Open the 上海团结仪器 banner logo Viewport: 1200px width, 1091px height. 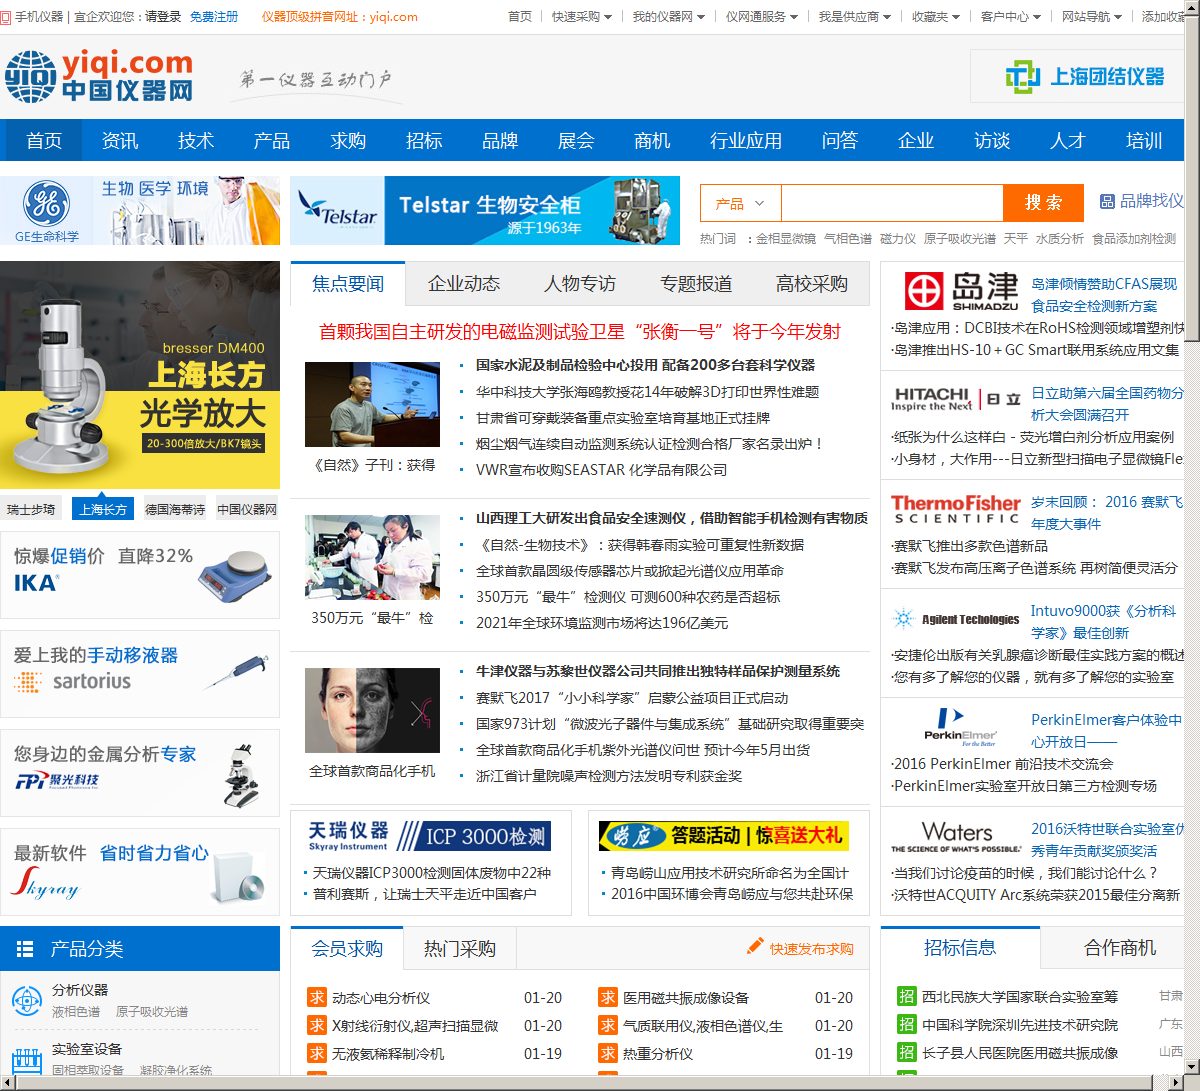coord(1084,76)
